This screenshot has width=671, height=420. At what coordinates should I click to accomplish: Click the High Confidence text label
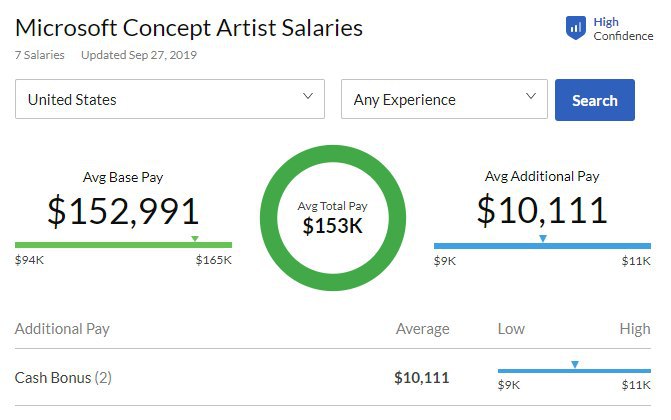click(623, 29)
